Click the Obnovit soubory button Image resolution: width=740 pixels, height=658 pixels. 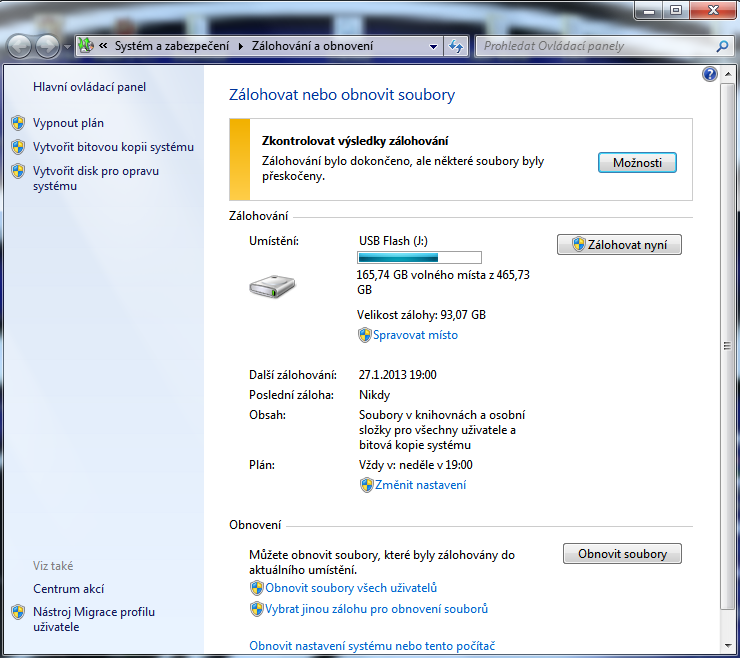(x=622, y=554)
